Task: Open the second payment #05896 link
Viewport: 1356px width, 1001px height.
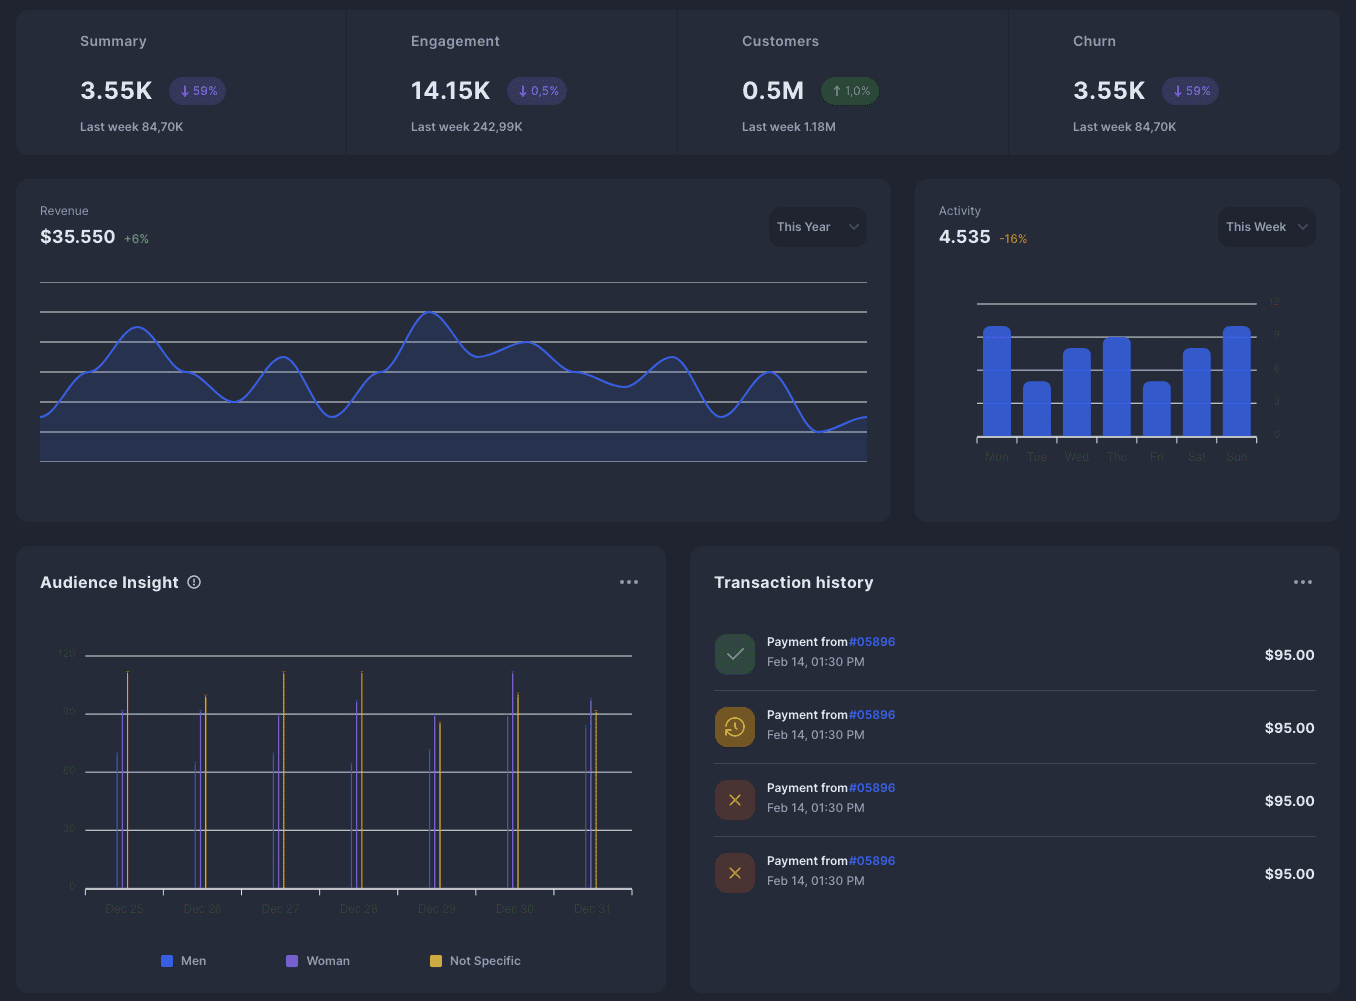Action: click(x=872, y=715)
